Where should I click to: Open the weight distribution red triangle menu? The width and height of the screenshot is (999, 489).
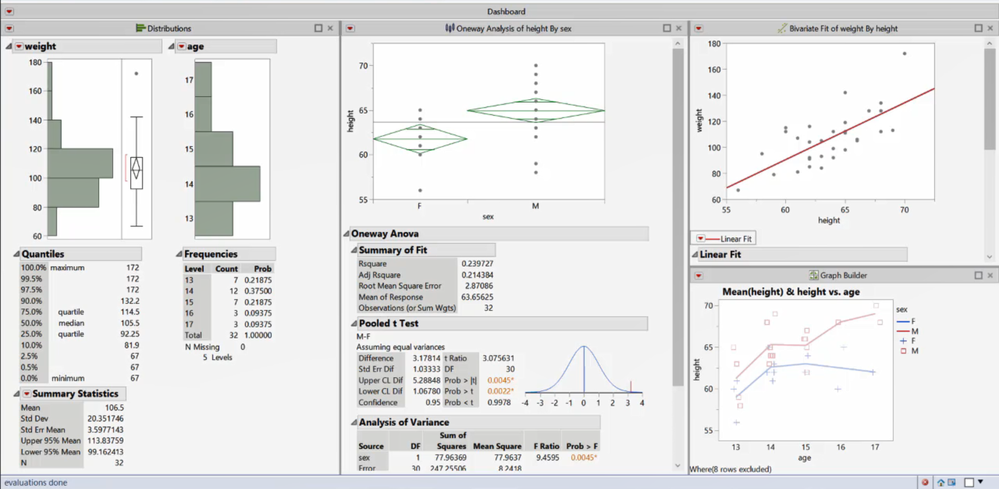point(19,46)
